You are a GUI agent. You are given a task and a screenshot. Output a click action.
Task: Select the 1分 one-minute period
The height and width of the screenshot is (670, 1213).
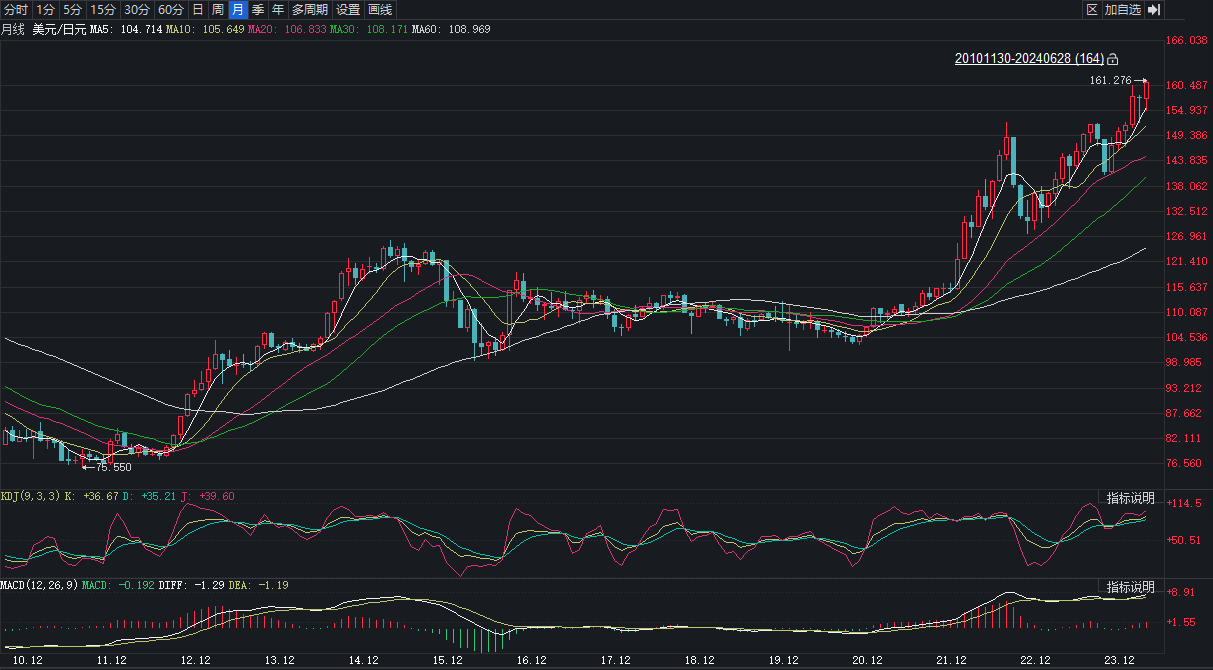point(46,10)
